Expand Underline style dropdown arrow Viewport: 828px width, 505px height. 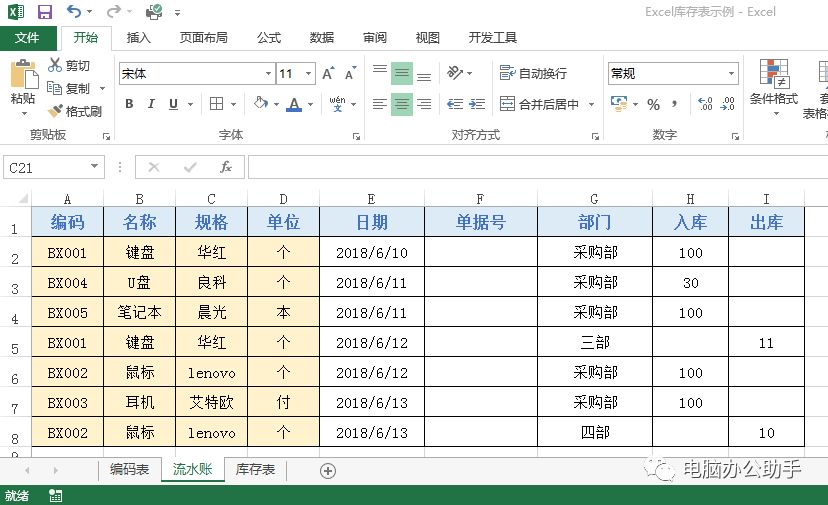click(191, 104)
